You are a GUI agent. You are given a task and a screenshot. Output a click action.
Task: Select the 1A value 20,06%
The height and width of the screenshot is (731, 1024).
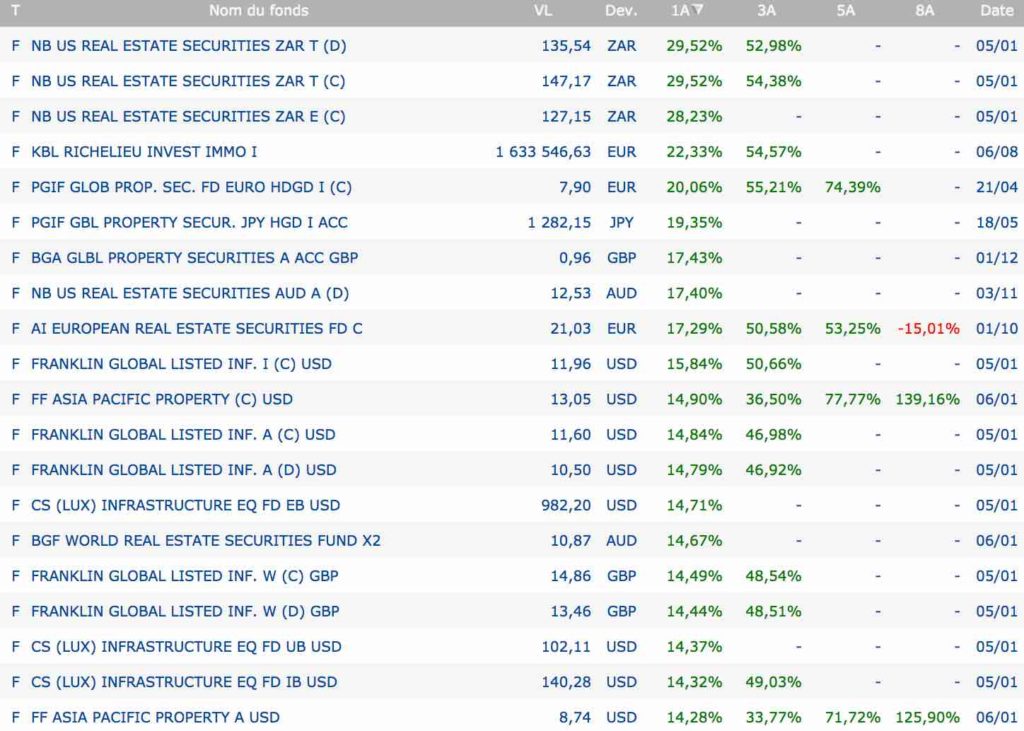coord(695,187)
